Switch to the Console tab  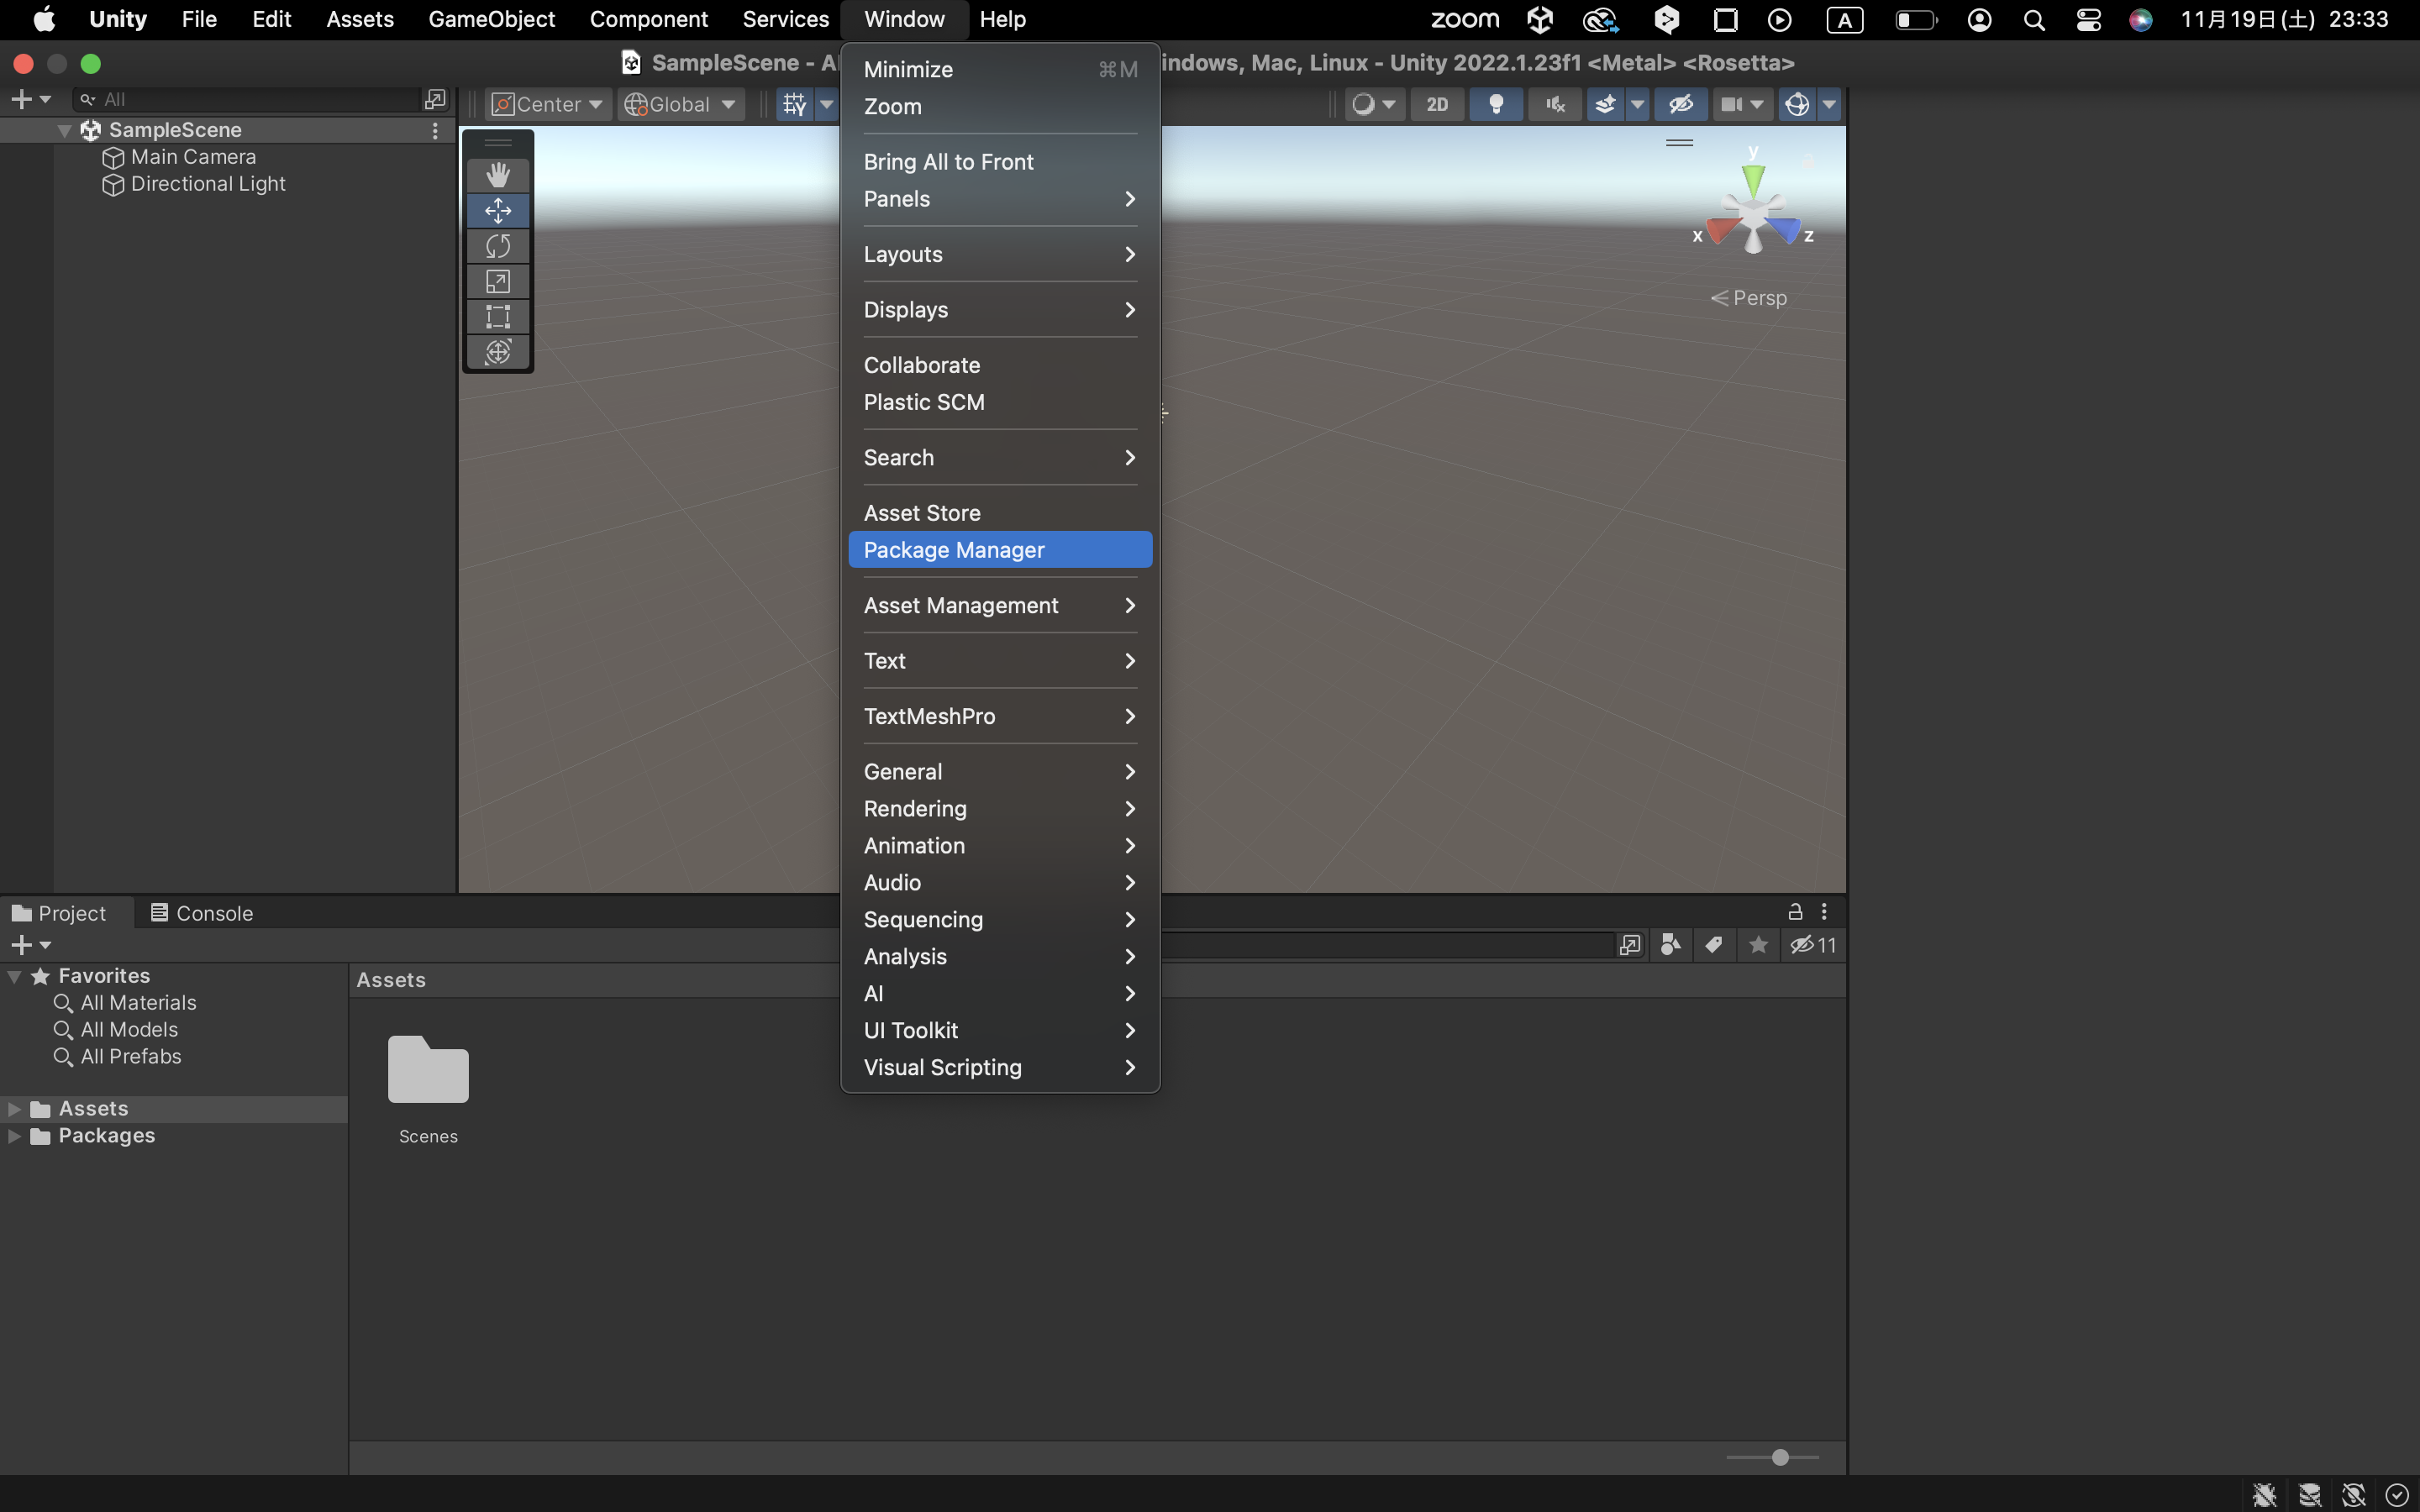pos(202,913)
